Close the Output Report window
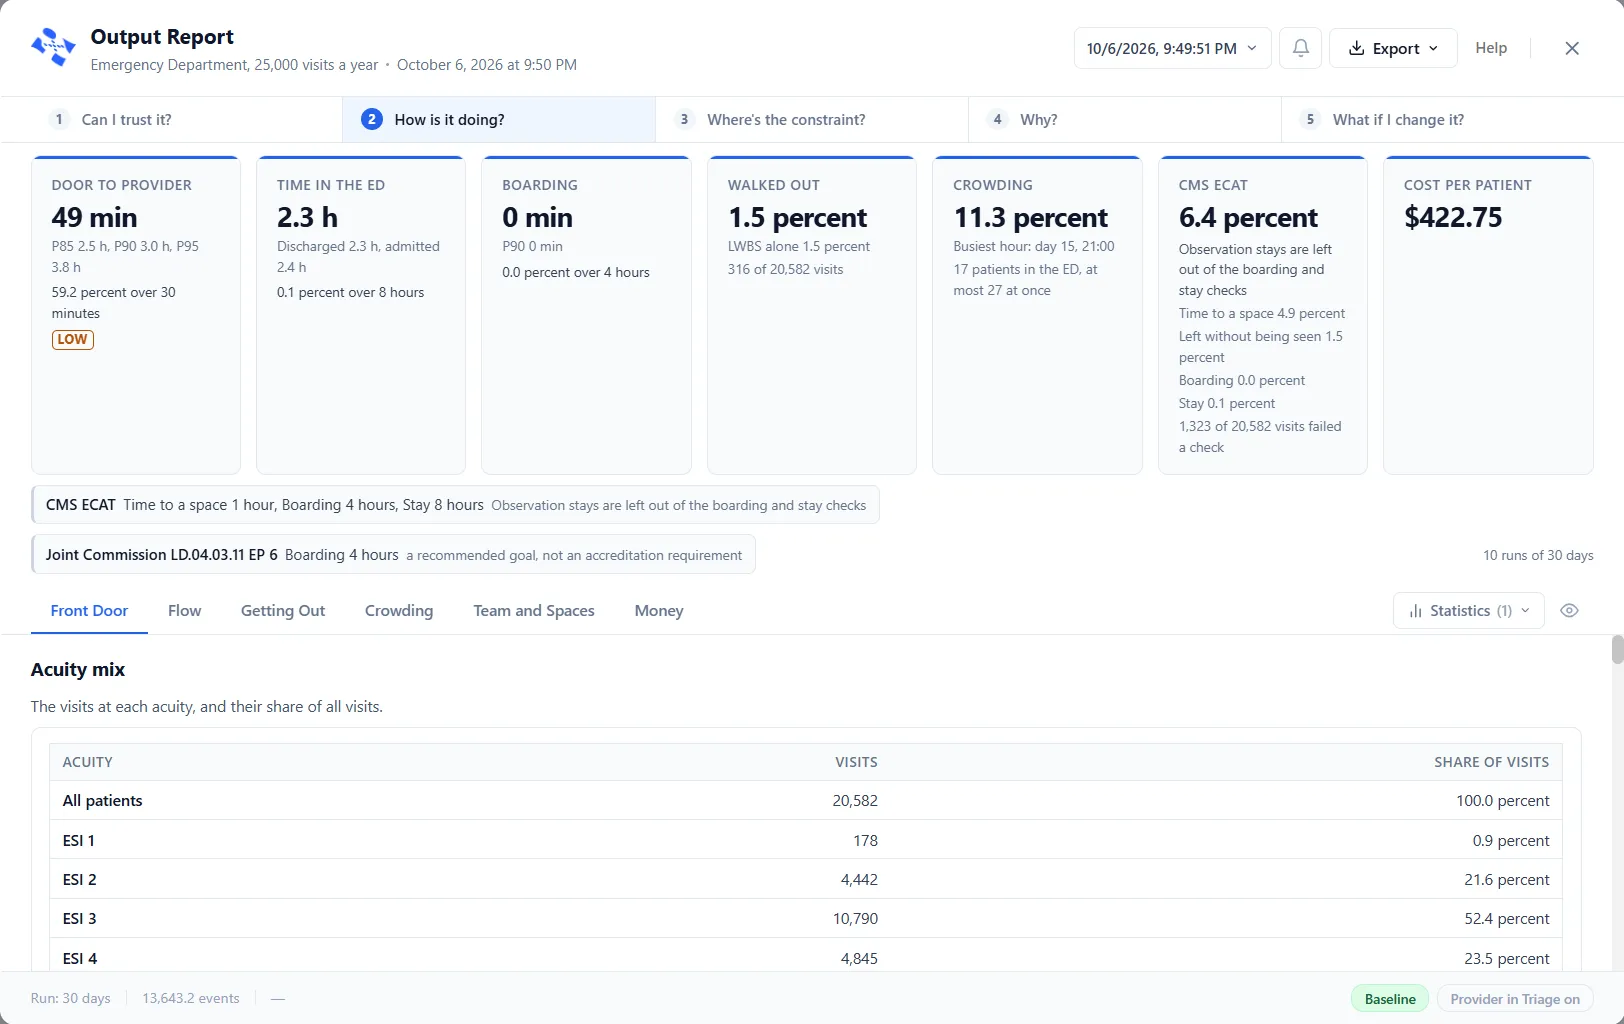 coord(1572,48)
